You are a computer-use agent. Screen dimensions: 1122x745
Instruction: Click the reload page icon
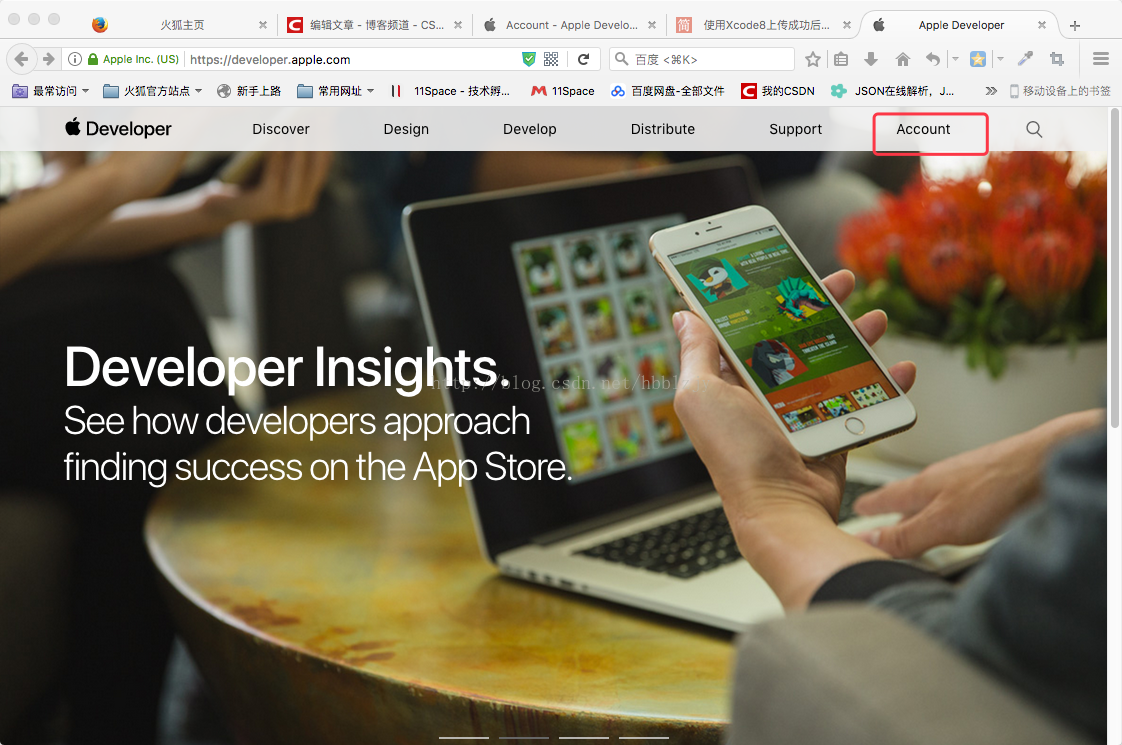point(583,59)
